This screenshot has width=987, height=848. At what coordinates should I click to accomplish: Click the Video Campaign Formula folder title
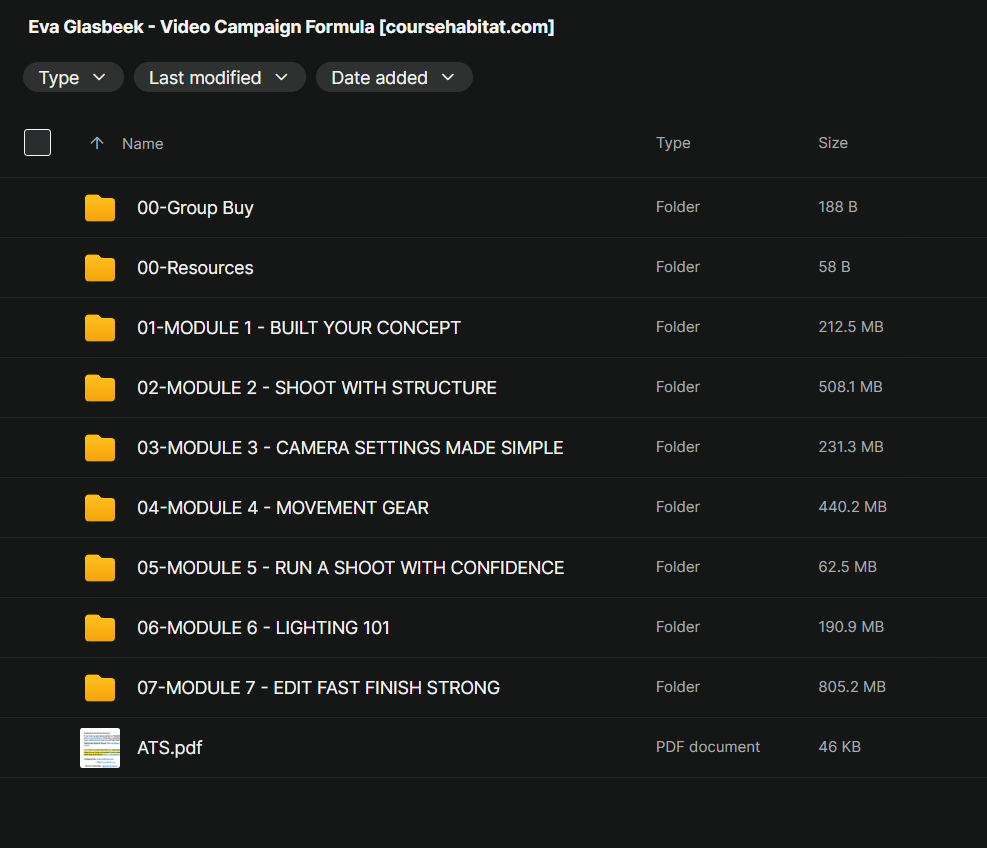click(x=291, y=26)
